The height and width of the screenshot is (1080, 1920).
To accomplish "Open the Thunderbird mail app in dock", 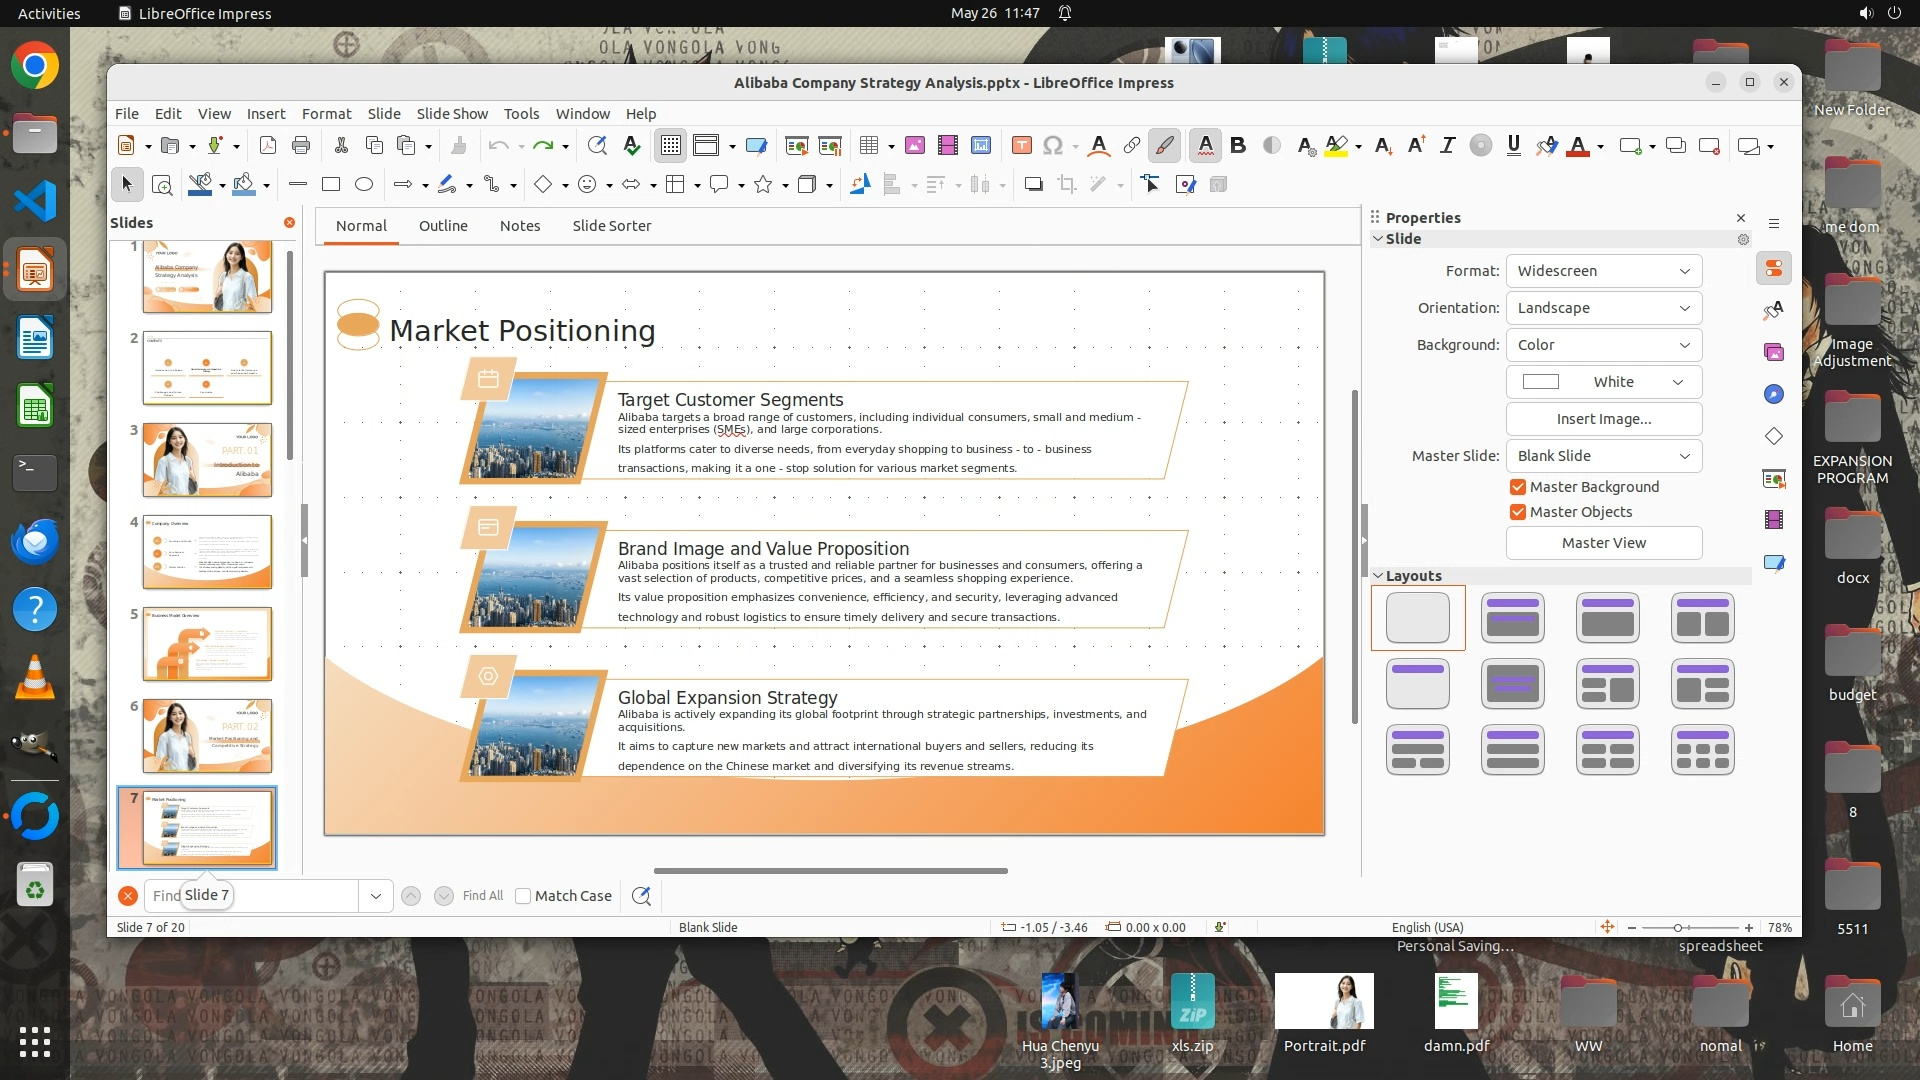I will (x=35, y=541).
